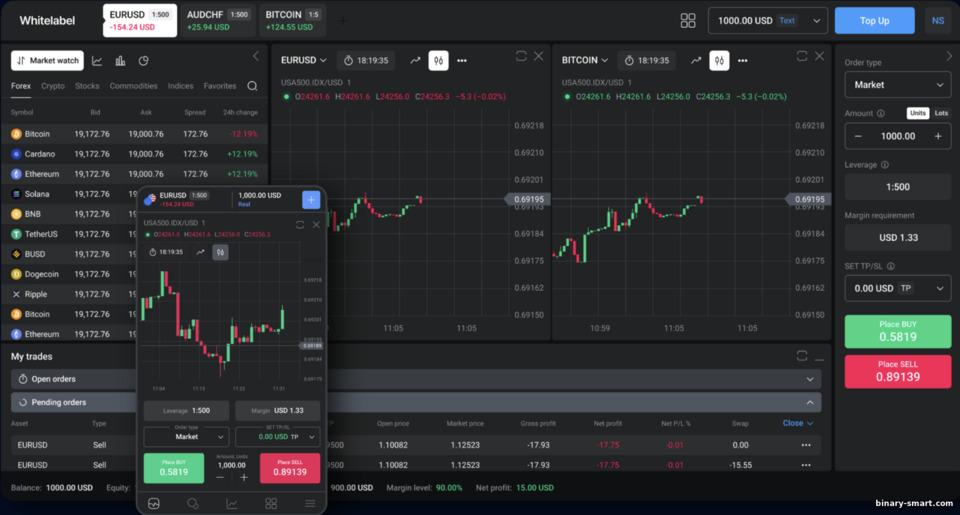
Task: Click Place SELL 0.89139 in order panel
Action: pyautogui.click(x=898, y=371)
